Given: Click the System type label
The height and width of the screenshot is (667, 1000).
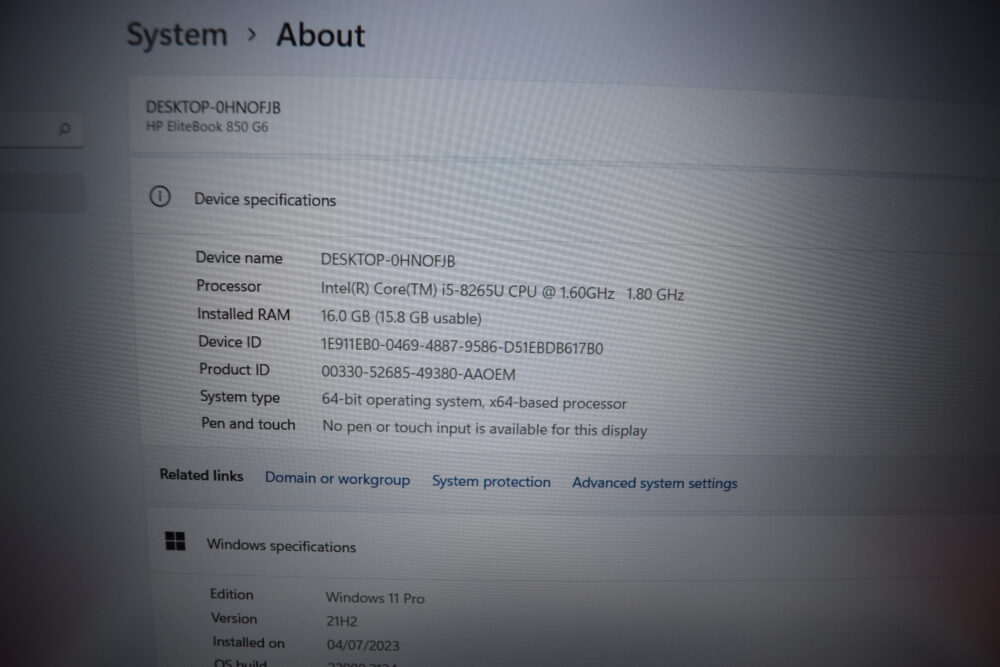Looking at the screenshot, I should [x=240, y=397].
